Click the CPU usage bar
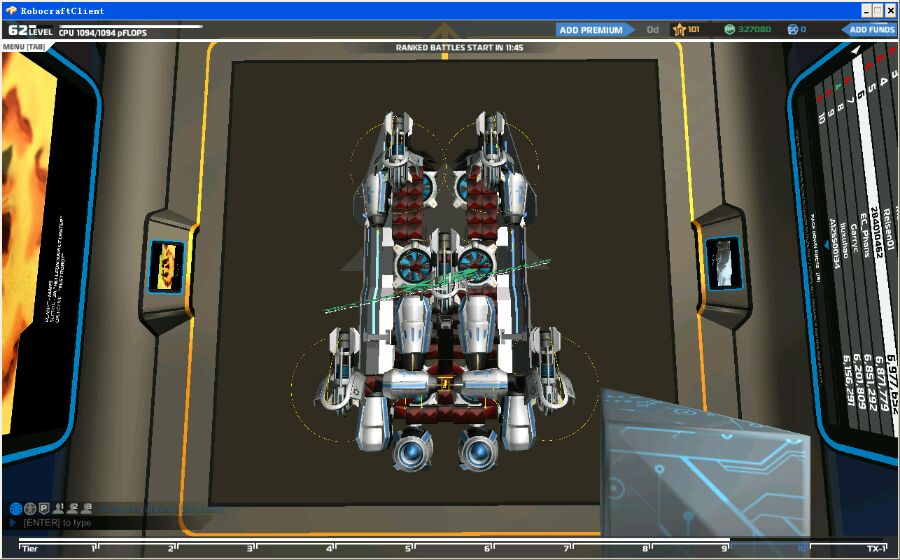Image resolution: width=900 pixels, height=560 pixels. coord(130,26)
